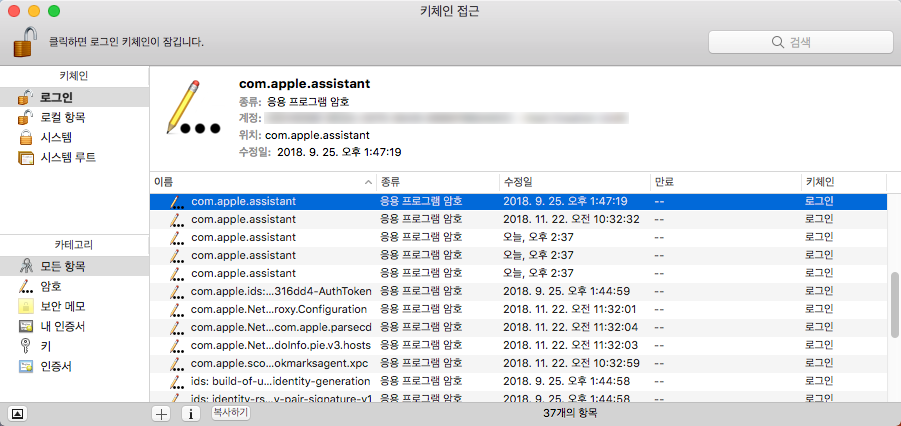Select the 로컬 항목 keychain
Screen dimensions: 901x426
[x=61, y=117]
